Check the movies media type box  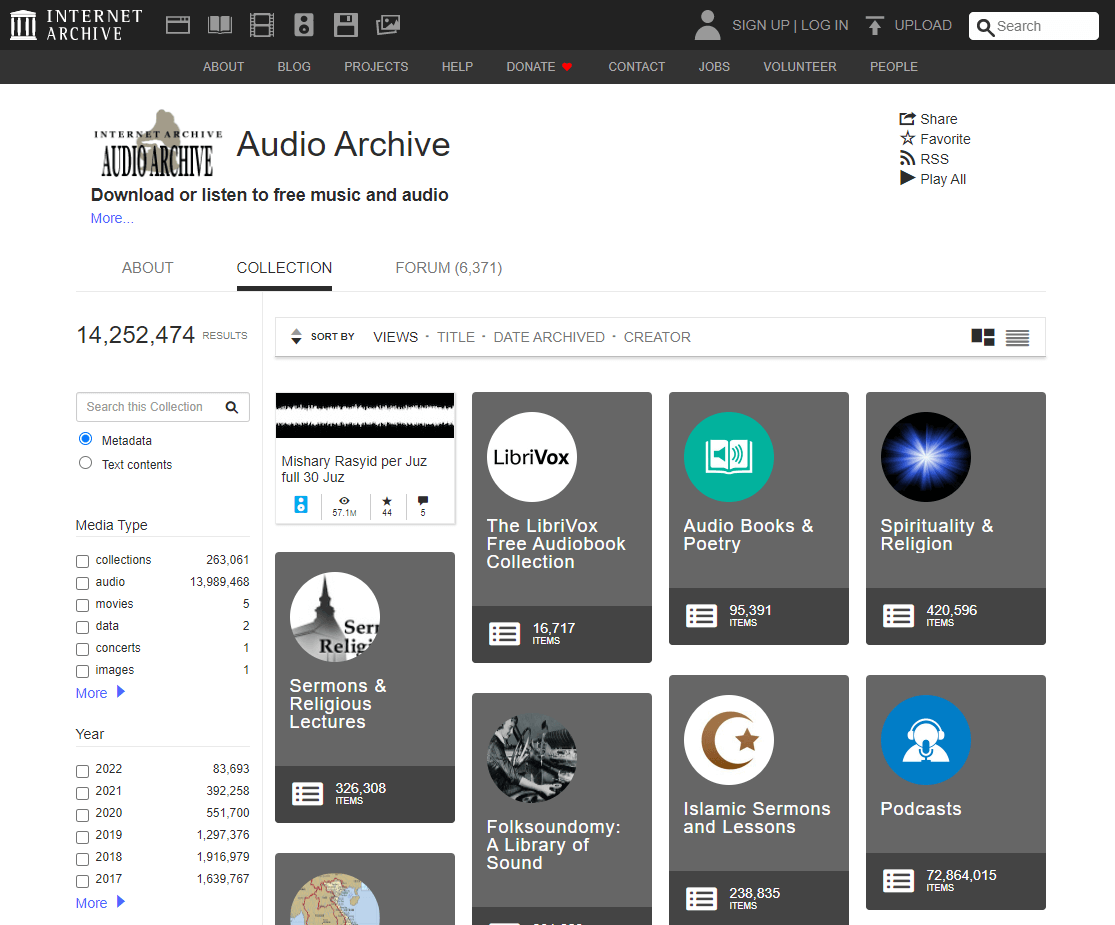(x=82, y=605)
